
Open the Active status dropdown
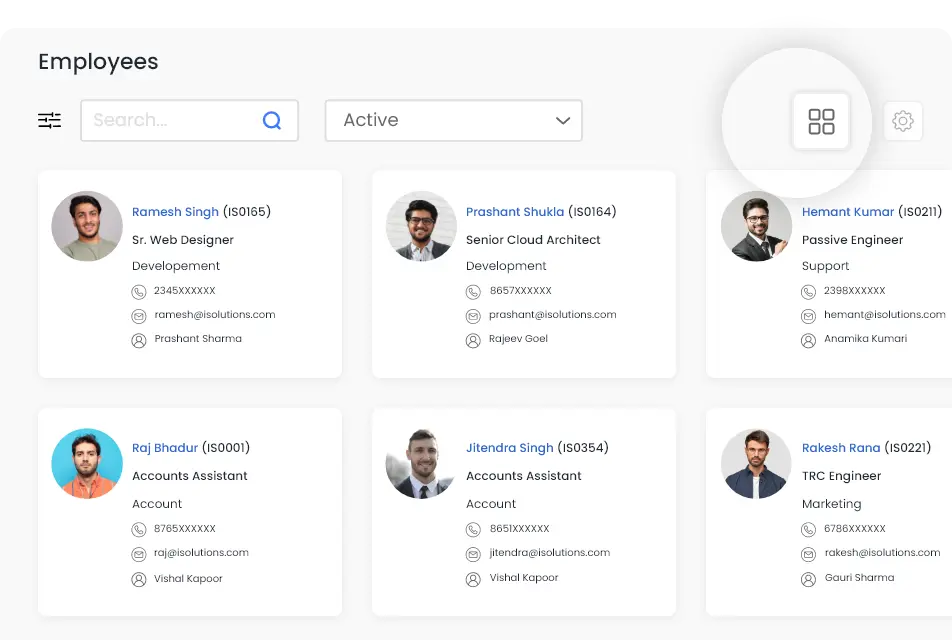tap(453, 120)
